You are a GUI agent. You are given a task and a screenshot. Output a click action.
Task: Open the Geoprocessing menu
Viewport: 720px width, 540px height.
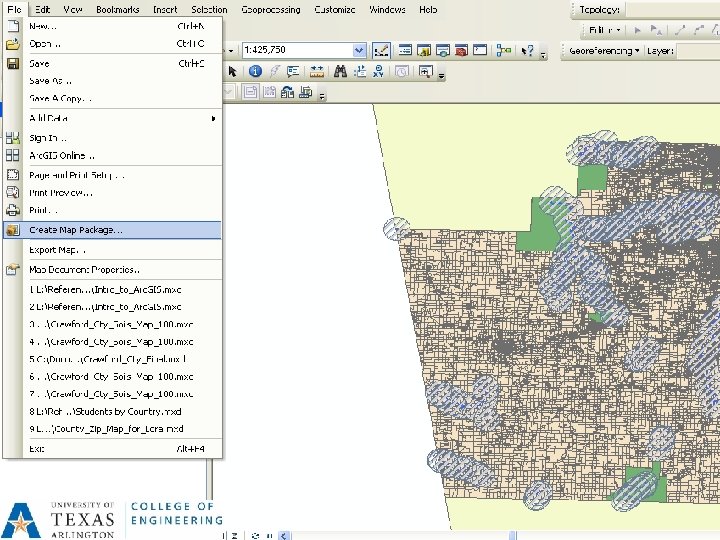click(271, 9)
